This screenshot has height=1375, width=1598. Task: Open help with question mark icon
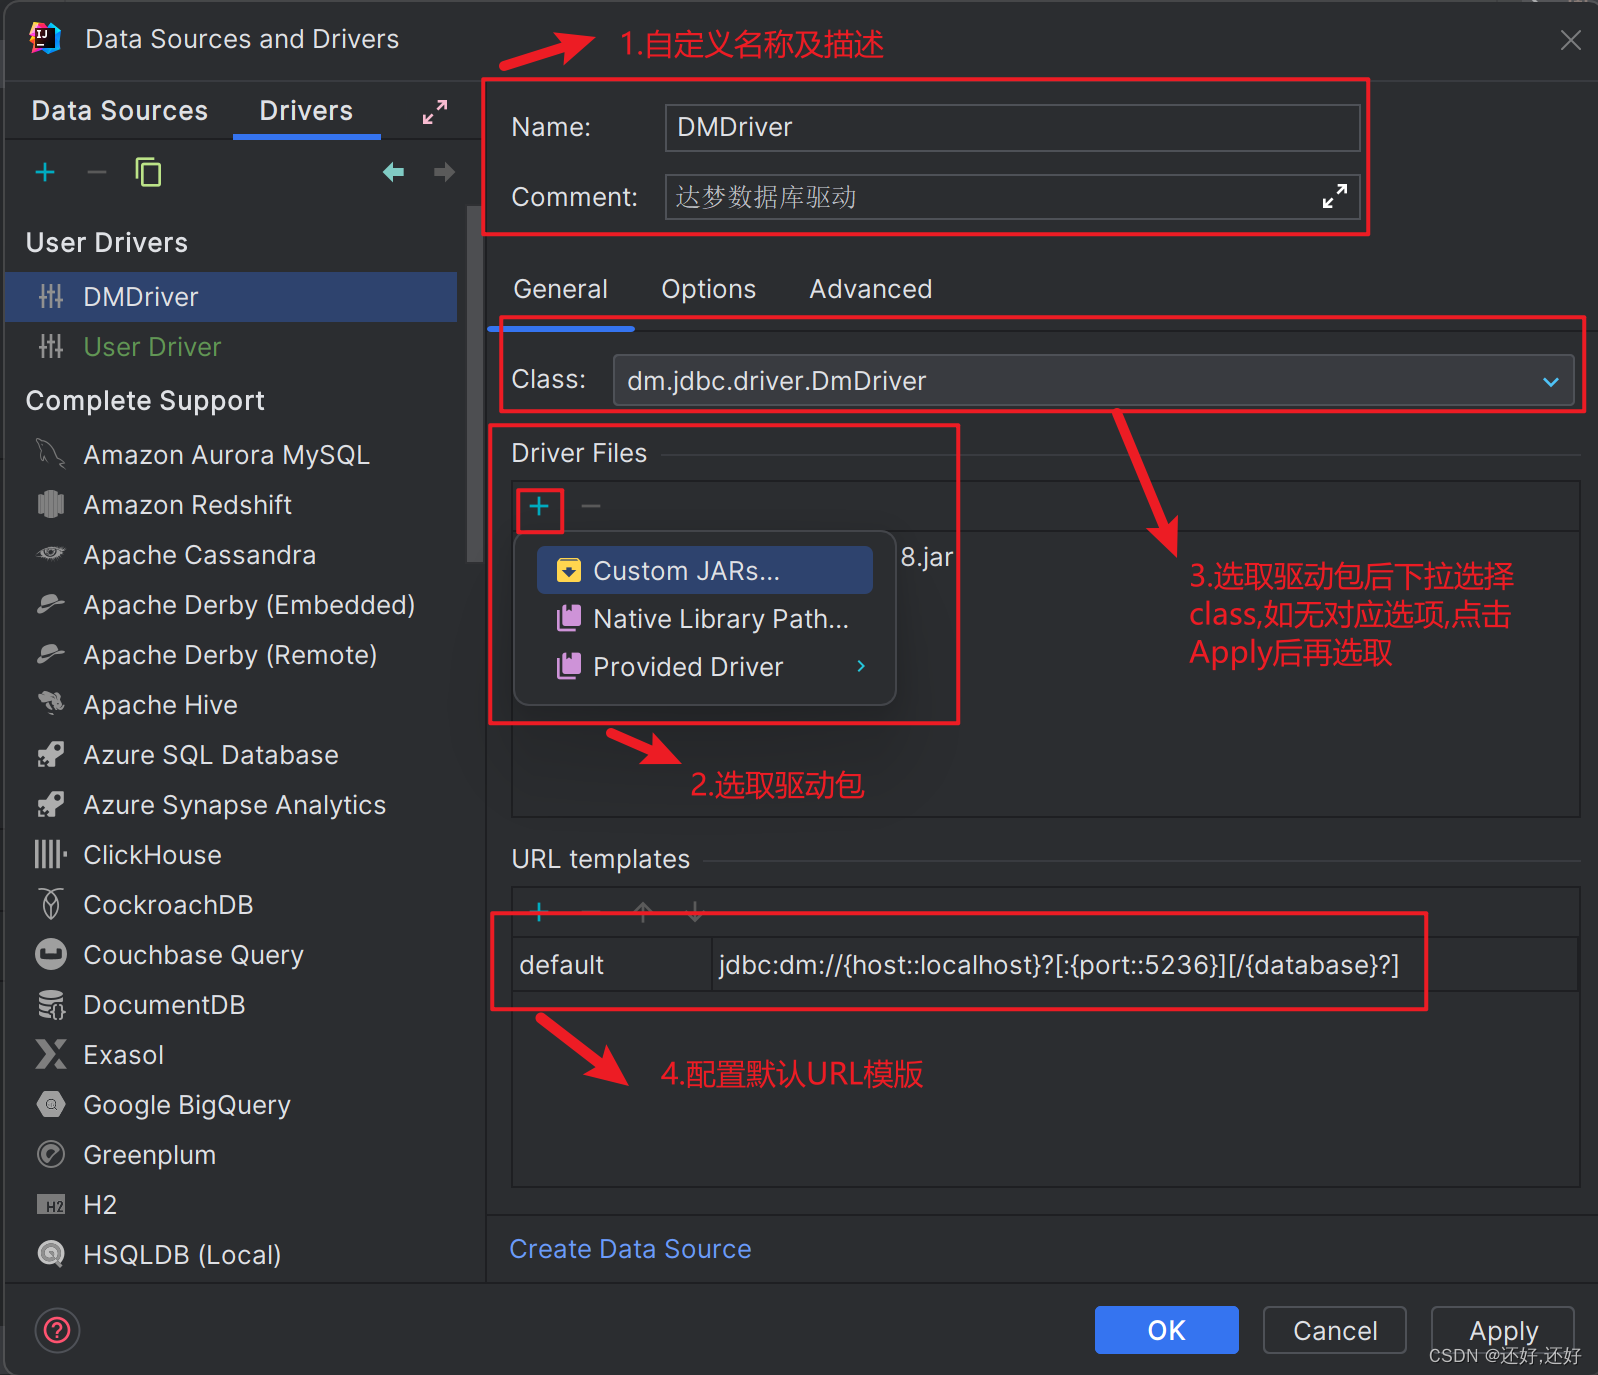pos(57,1330)
